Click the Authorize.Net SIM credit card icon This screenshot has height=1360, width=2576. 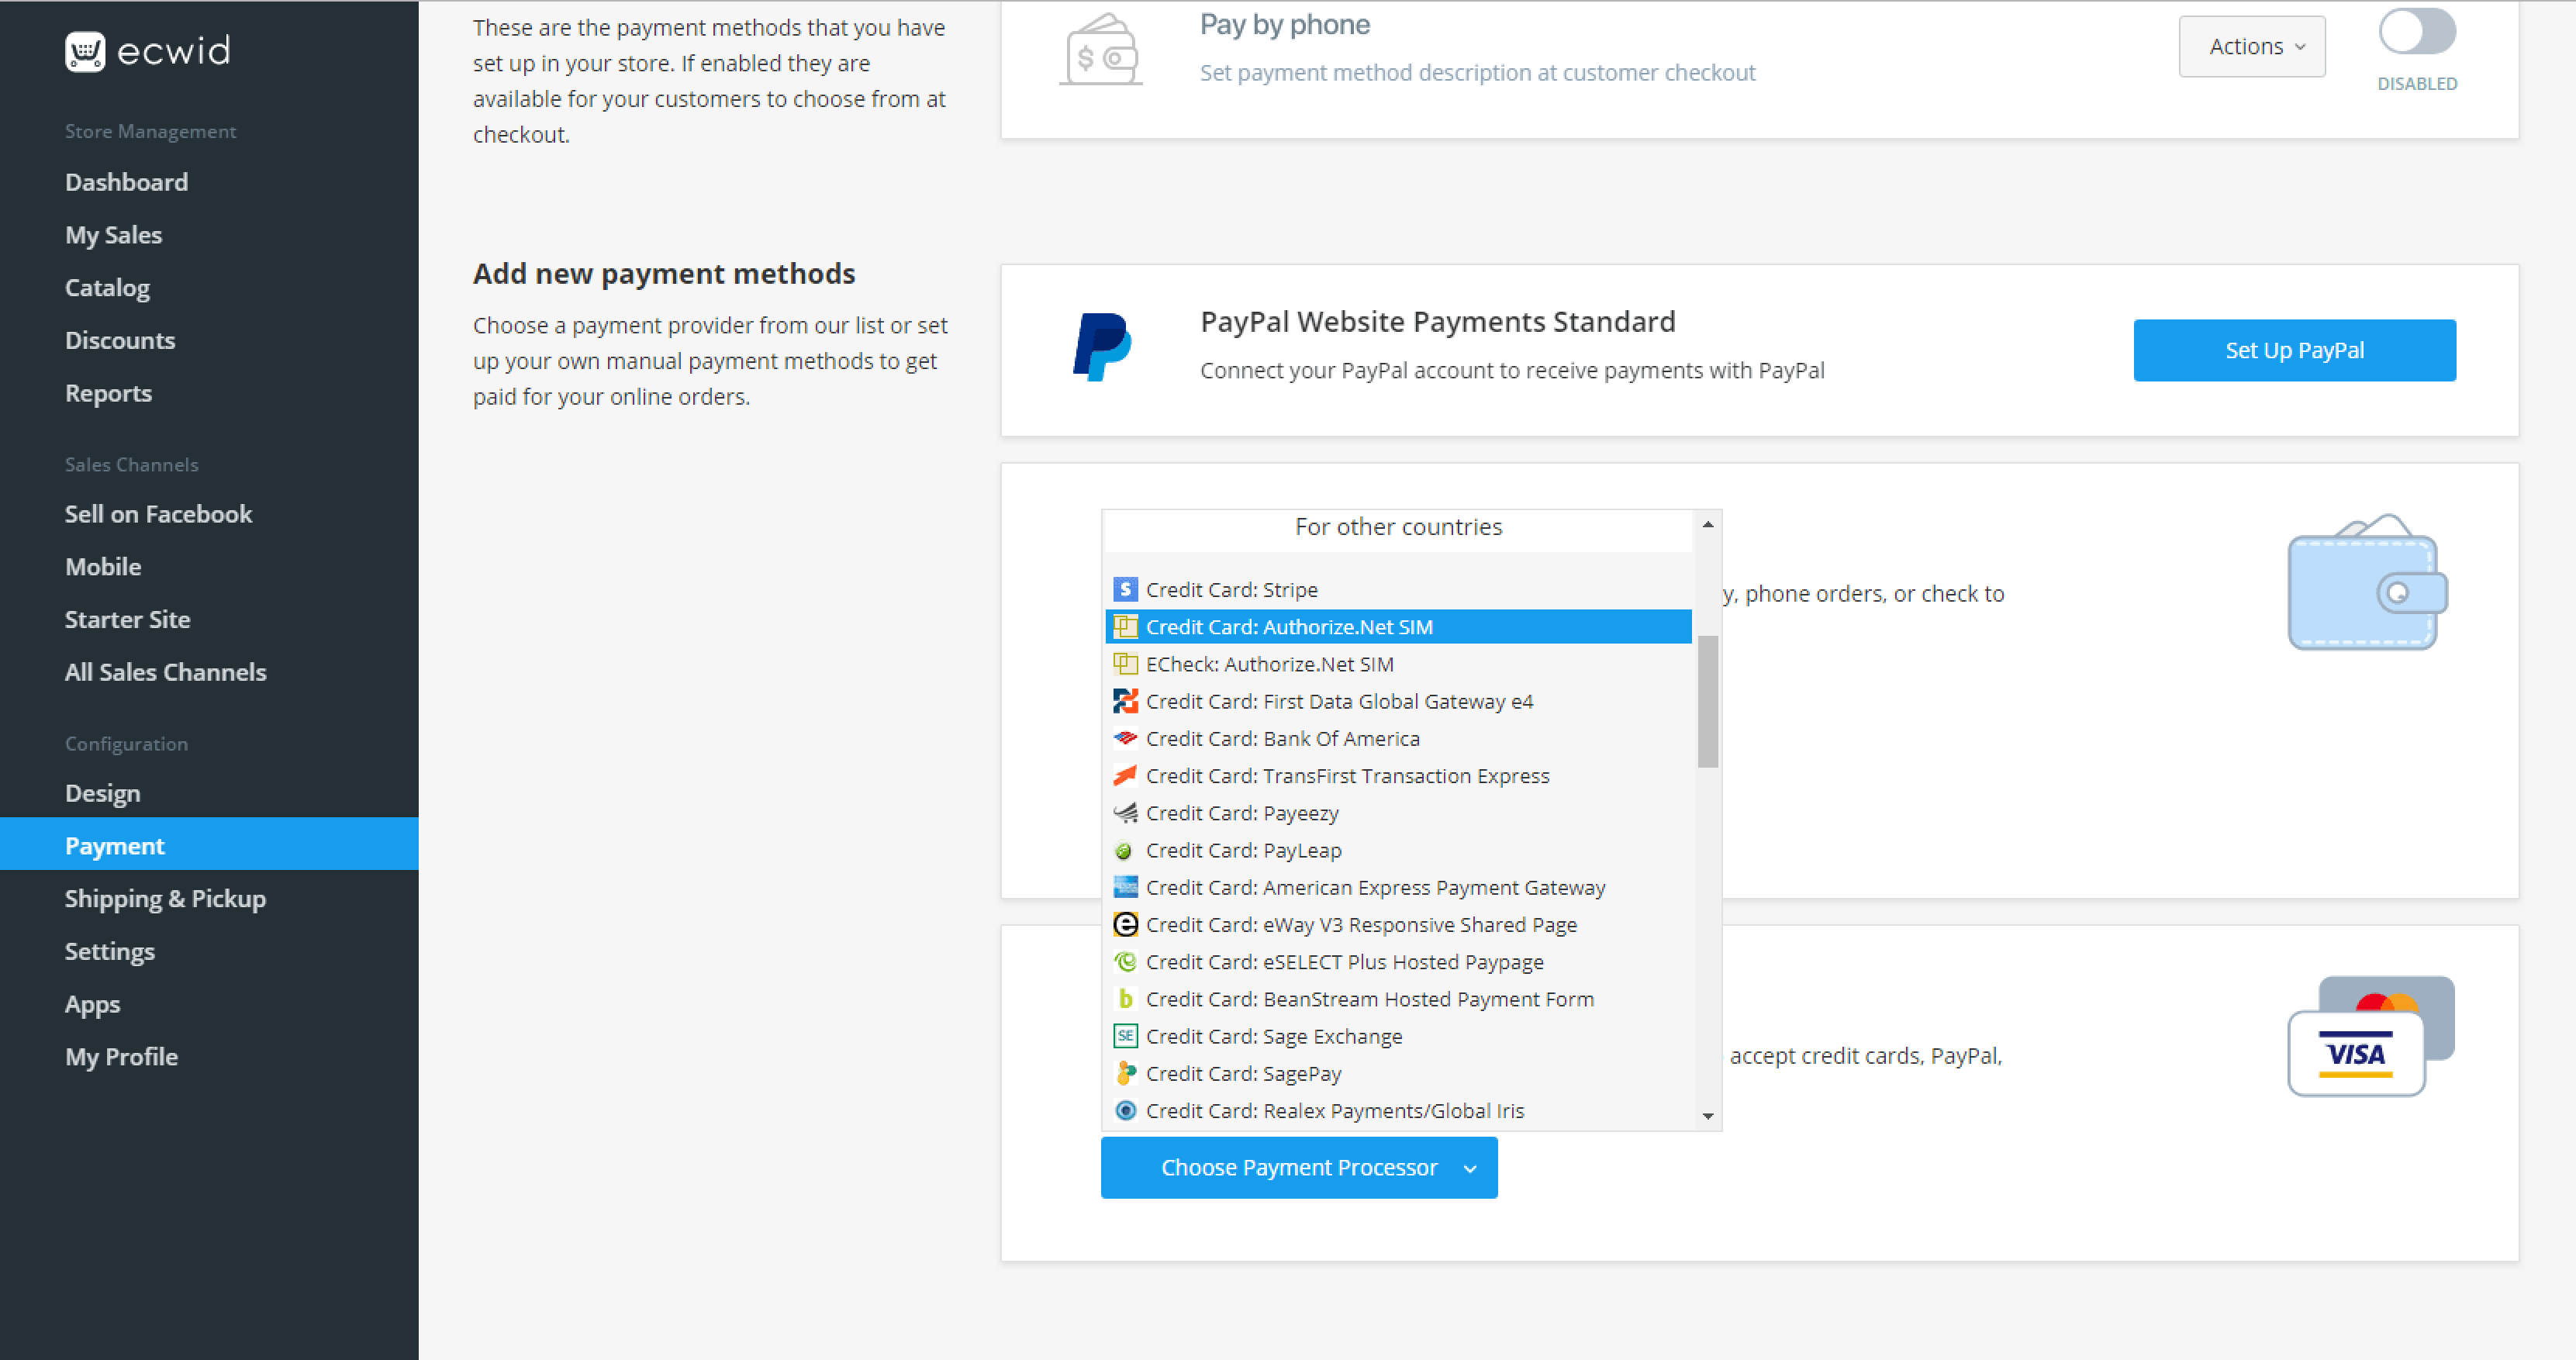(x=1125, y=627)
